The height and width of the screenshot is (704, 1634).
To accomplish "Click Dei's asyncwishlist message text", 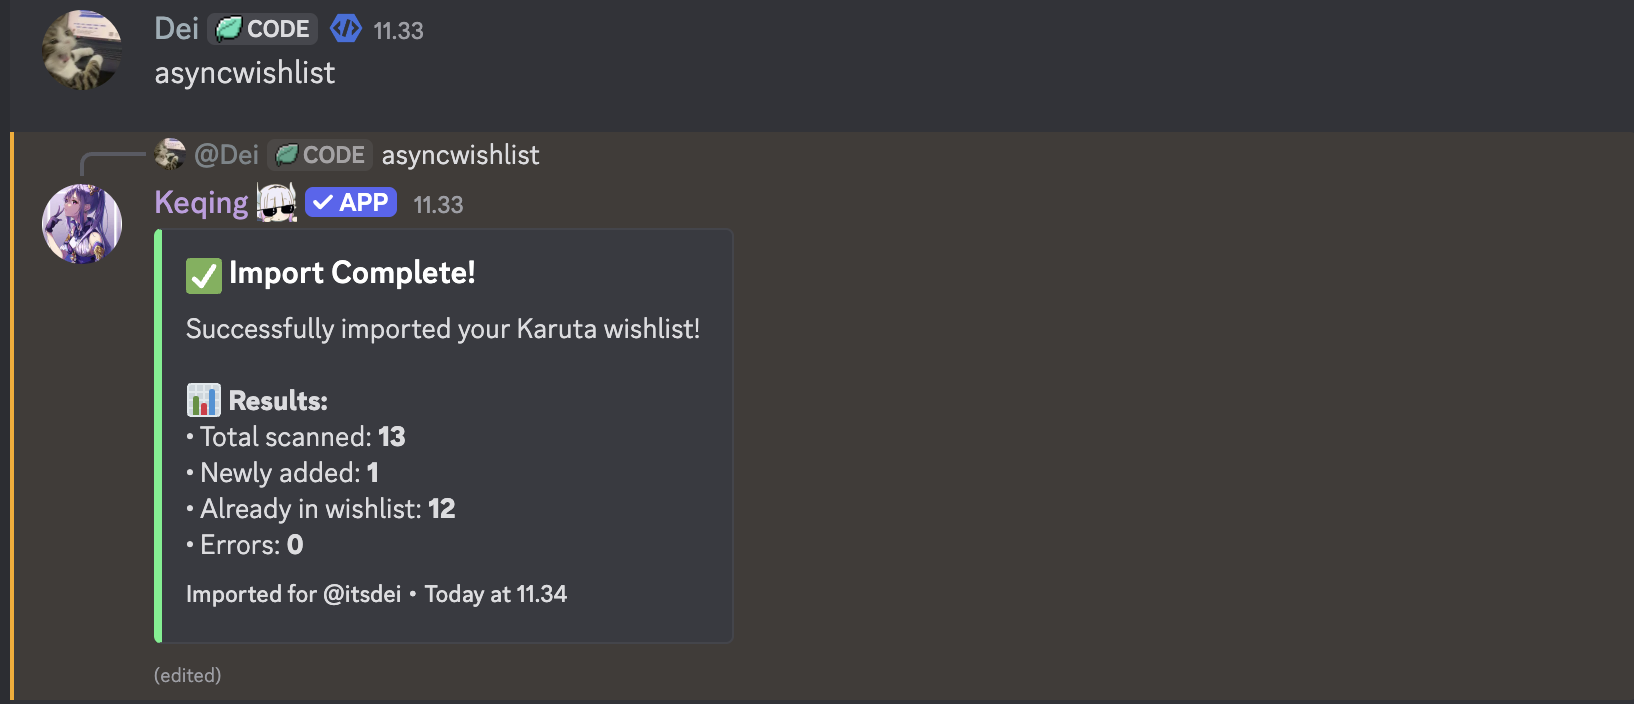I will point(245,73).
